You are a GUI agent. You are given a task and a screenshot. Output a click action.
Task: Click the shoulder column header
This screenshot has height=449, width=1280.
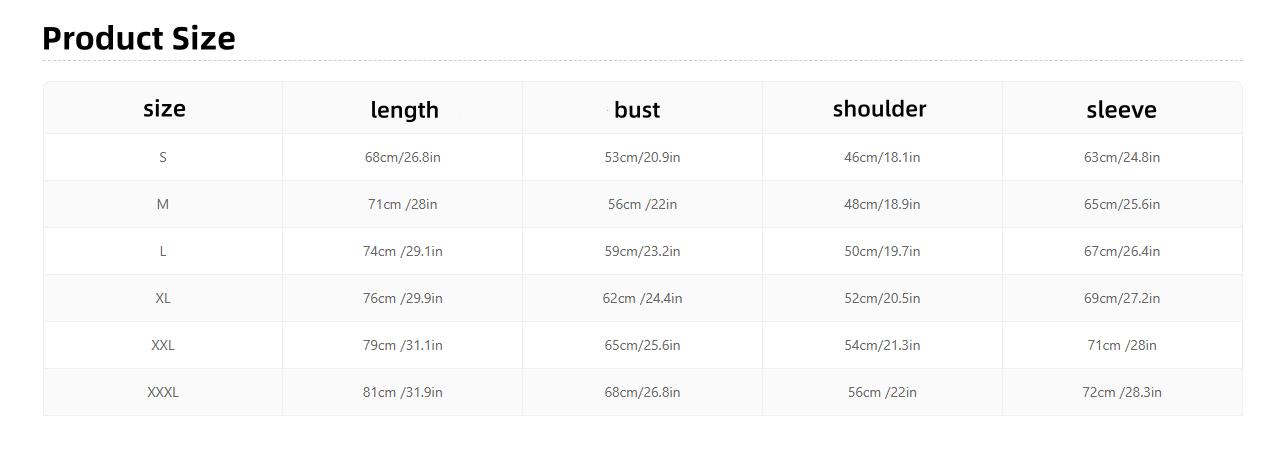pyautogui.click(x=879, y=108)
